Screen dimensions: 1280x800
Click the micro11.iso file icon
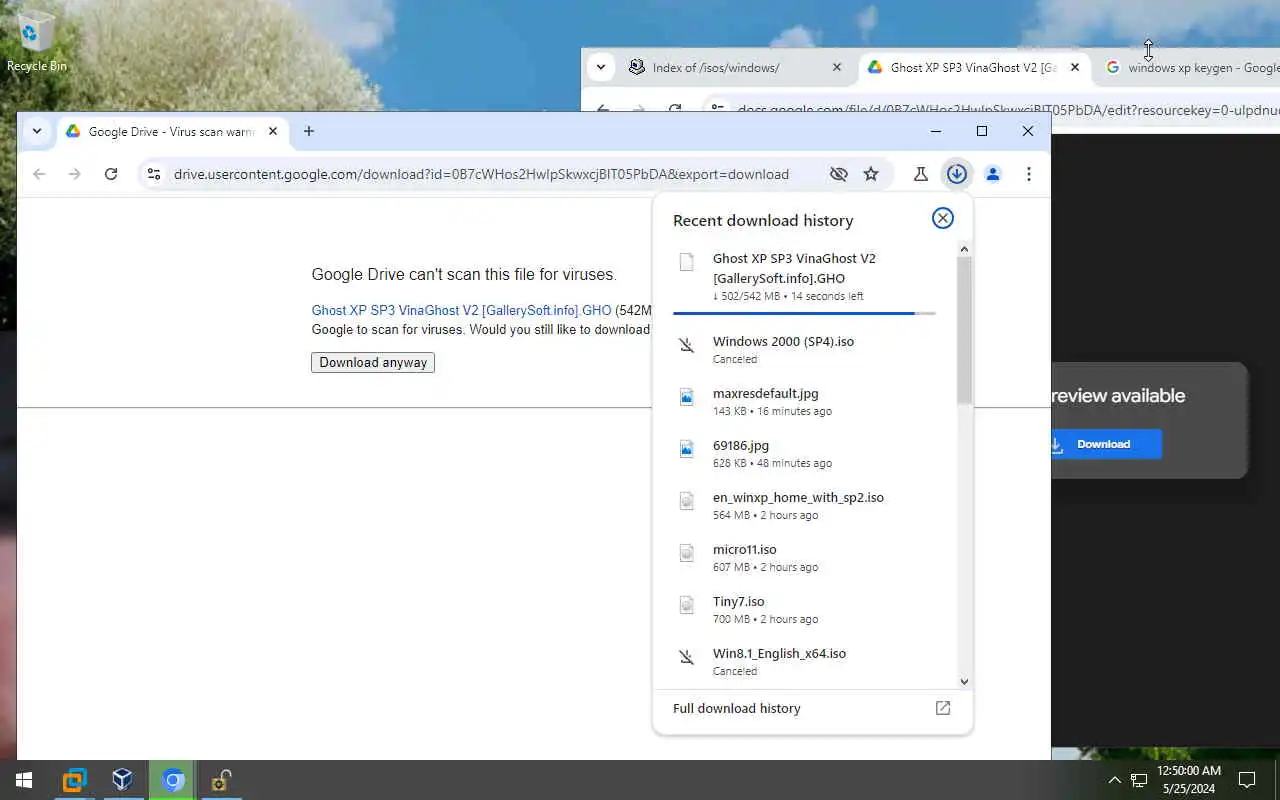pyautogui.click(x=687, y=553)
